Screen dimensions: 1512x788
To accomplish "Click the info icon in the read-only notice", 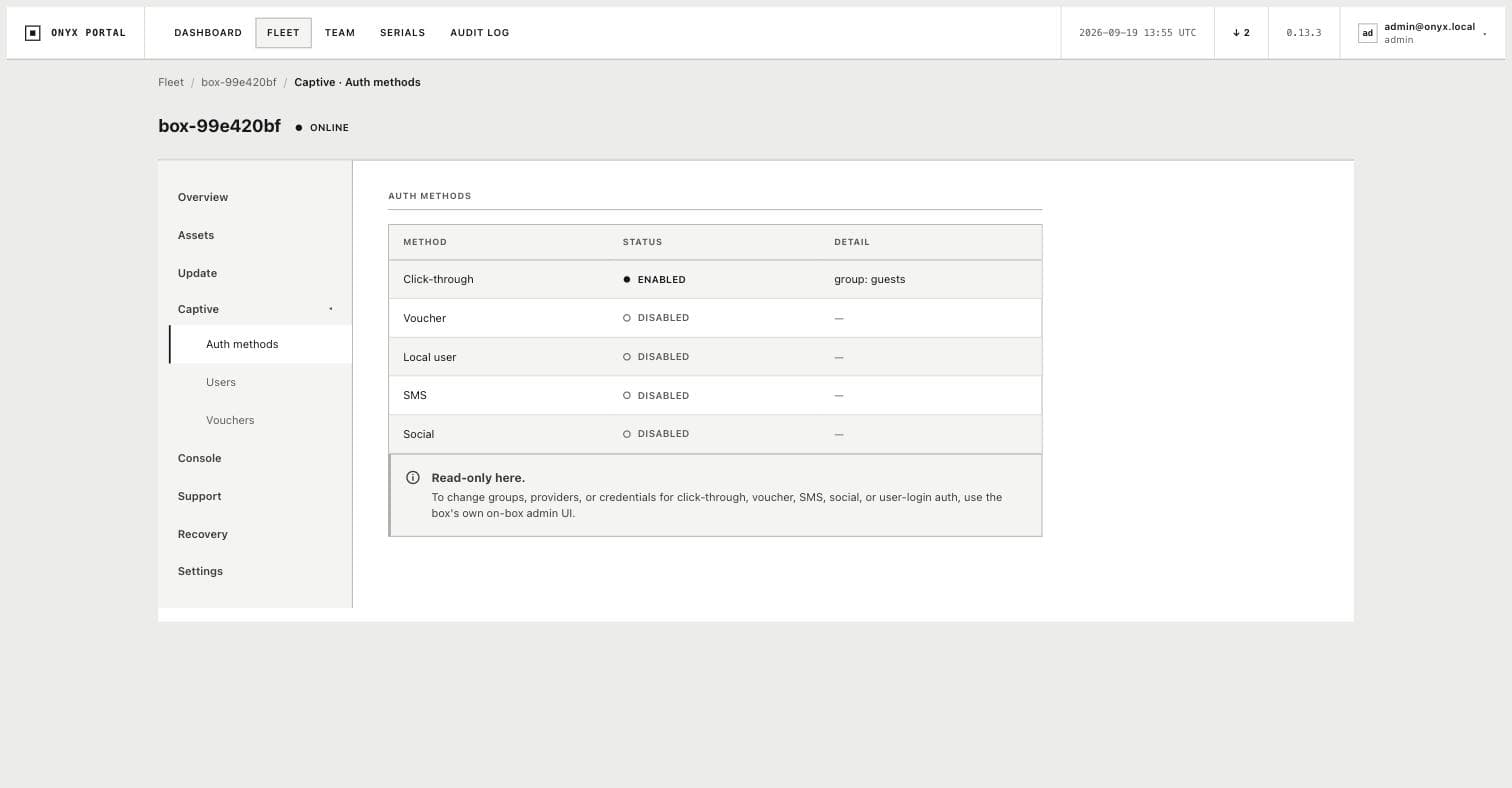I will (413, 478).
